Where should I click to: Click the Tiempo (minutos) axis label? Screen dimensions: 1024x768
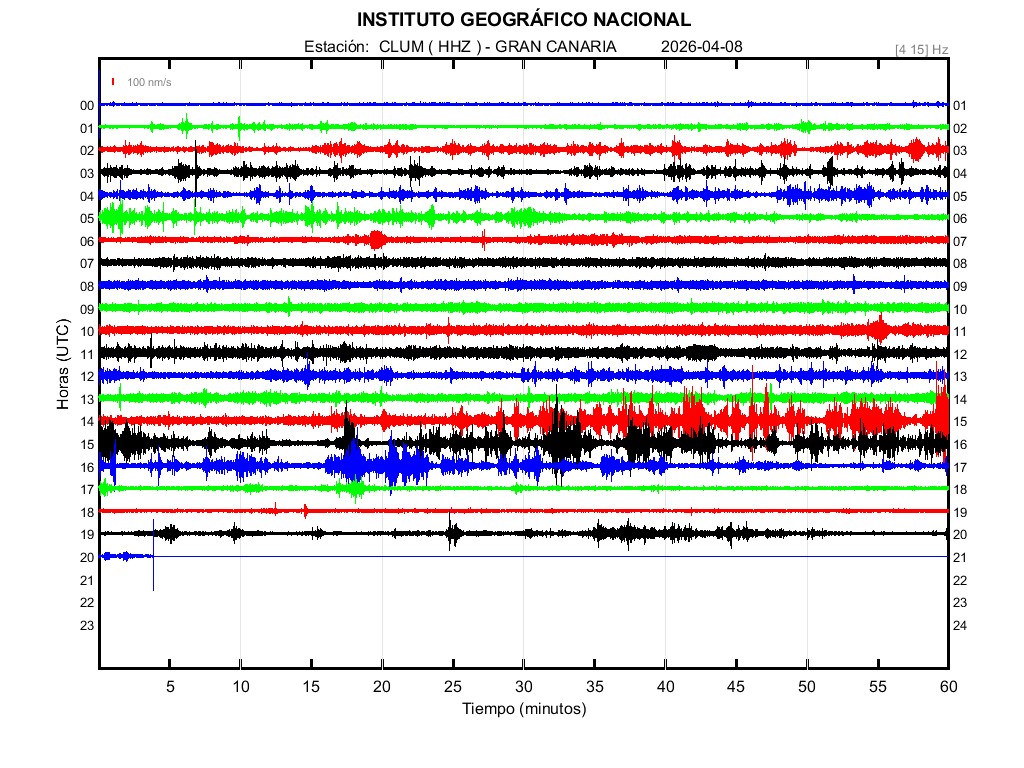coord(523,709)
